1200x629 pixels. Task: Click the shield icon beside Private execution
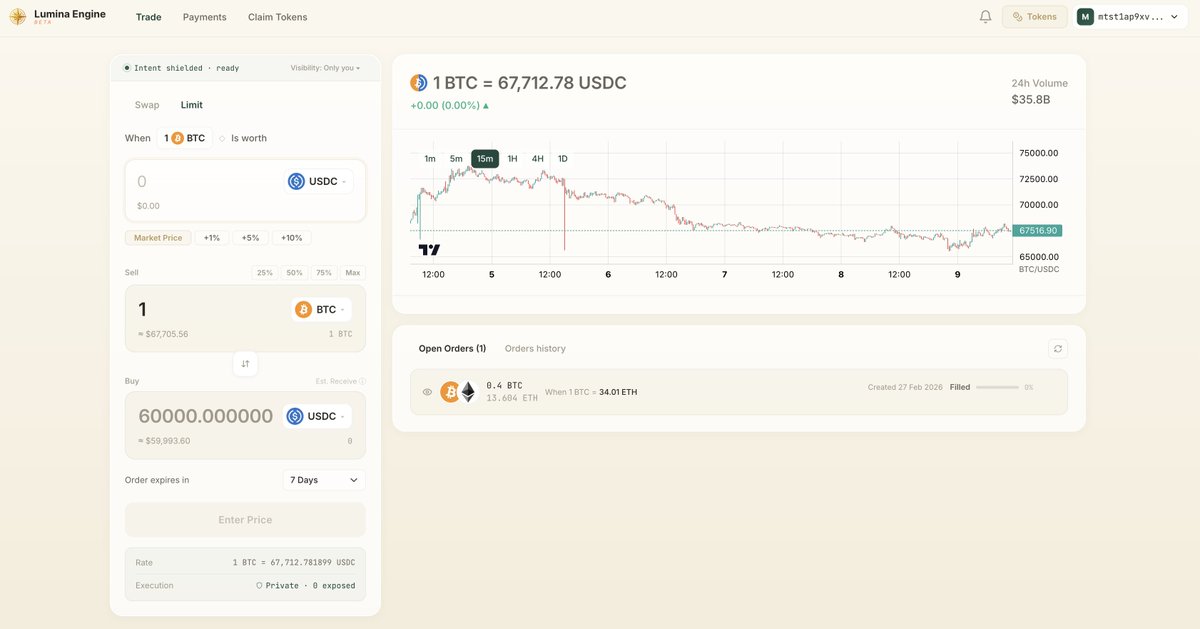click(x=259, y=586)
